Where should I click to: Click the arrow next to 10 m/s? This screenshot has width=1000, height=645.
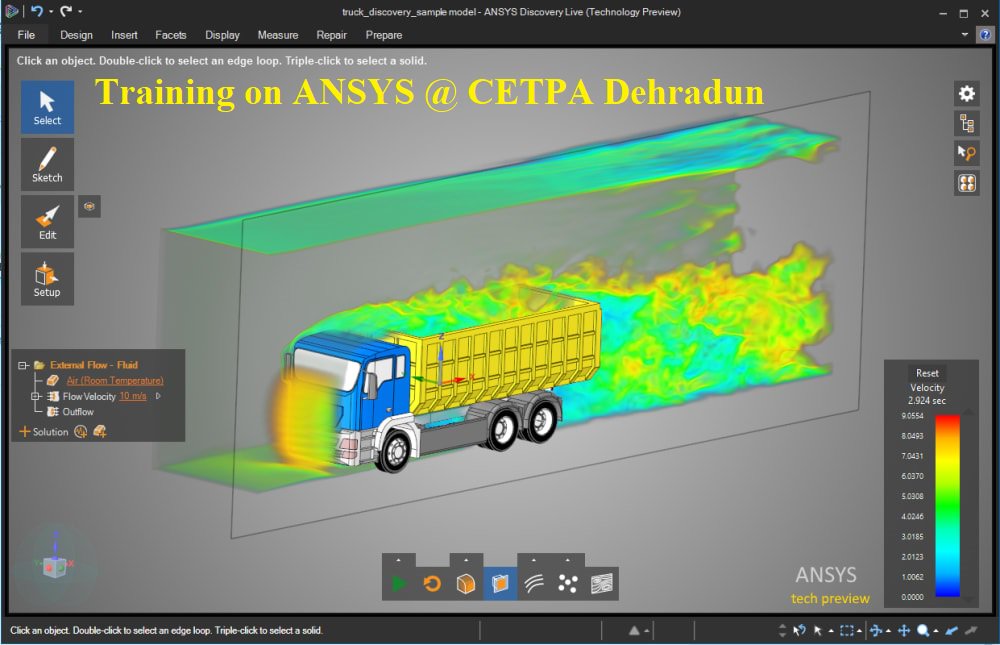(158, 396)
